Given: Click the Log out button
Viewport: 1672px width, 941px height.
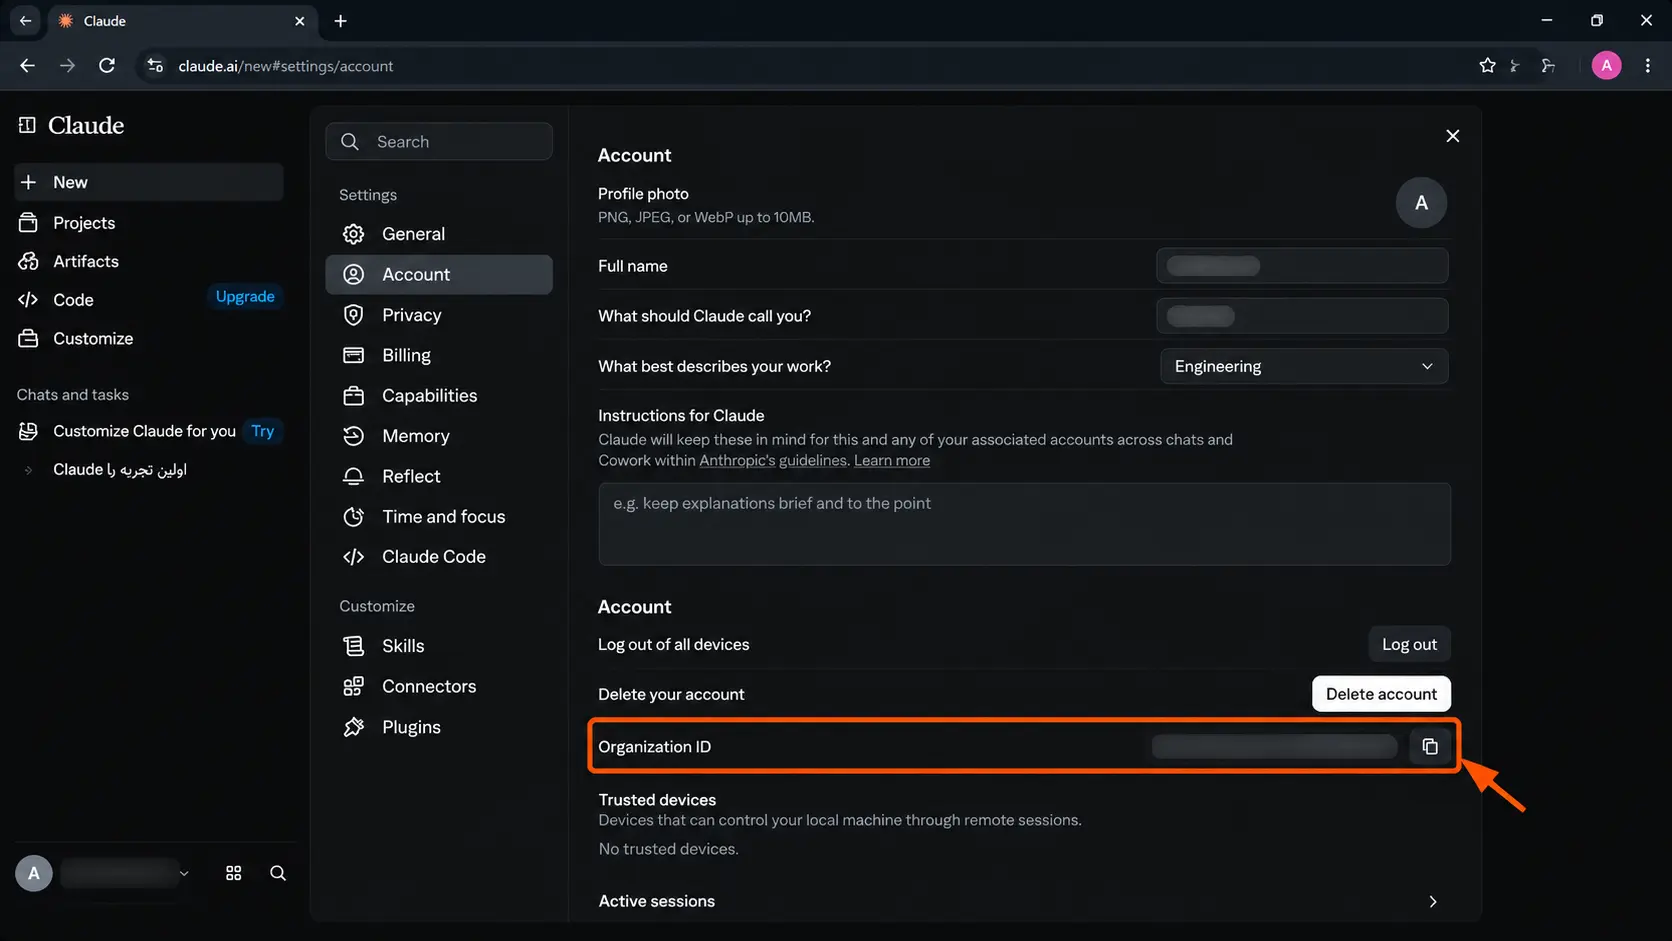Looking at the screenshot, I should click(1409, 644).
